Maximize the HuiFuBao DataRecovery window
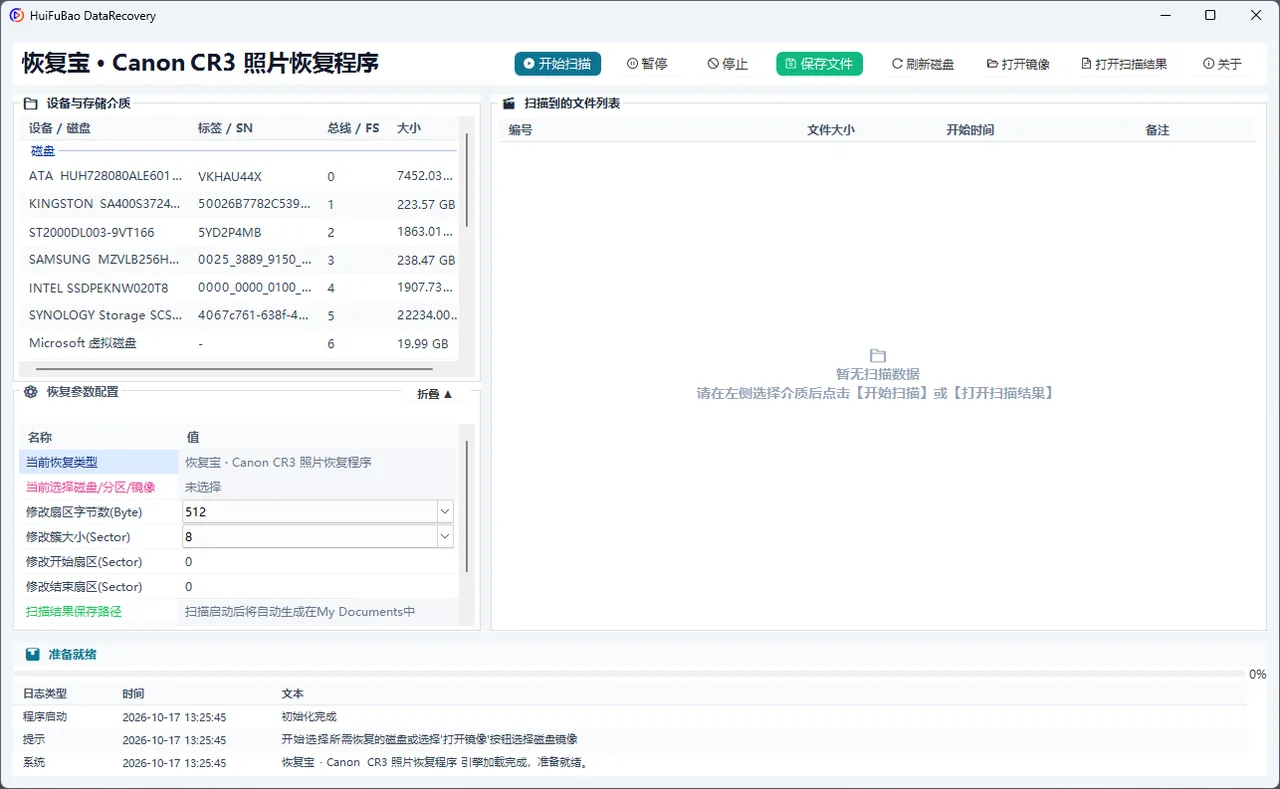The width and height of the screenshot is (1280, 789). [1210, 15]
